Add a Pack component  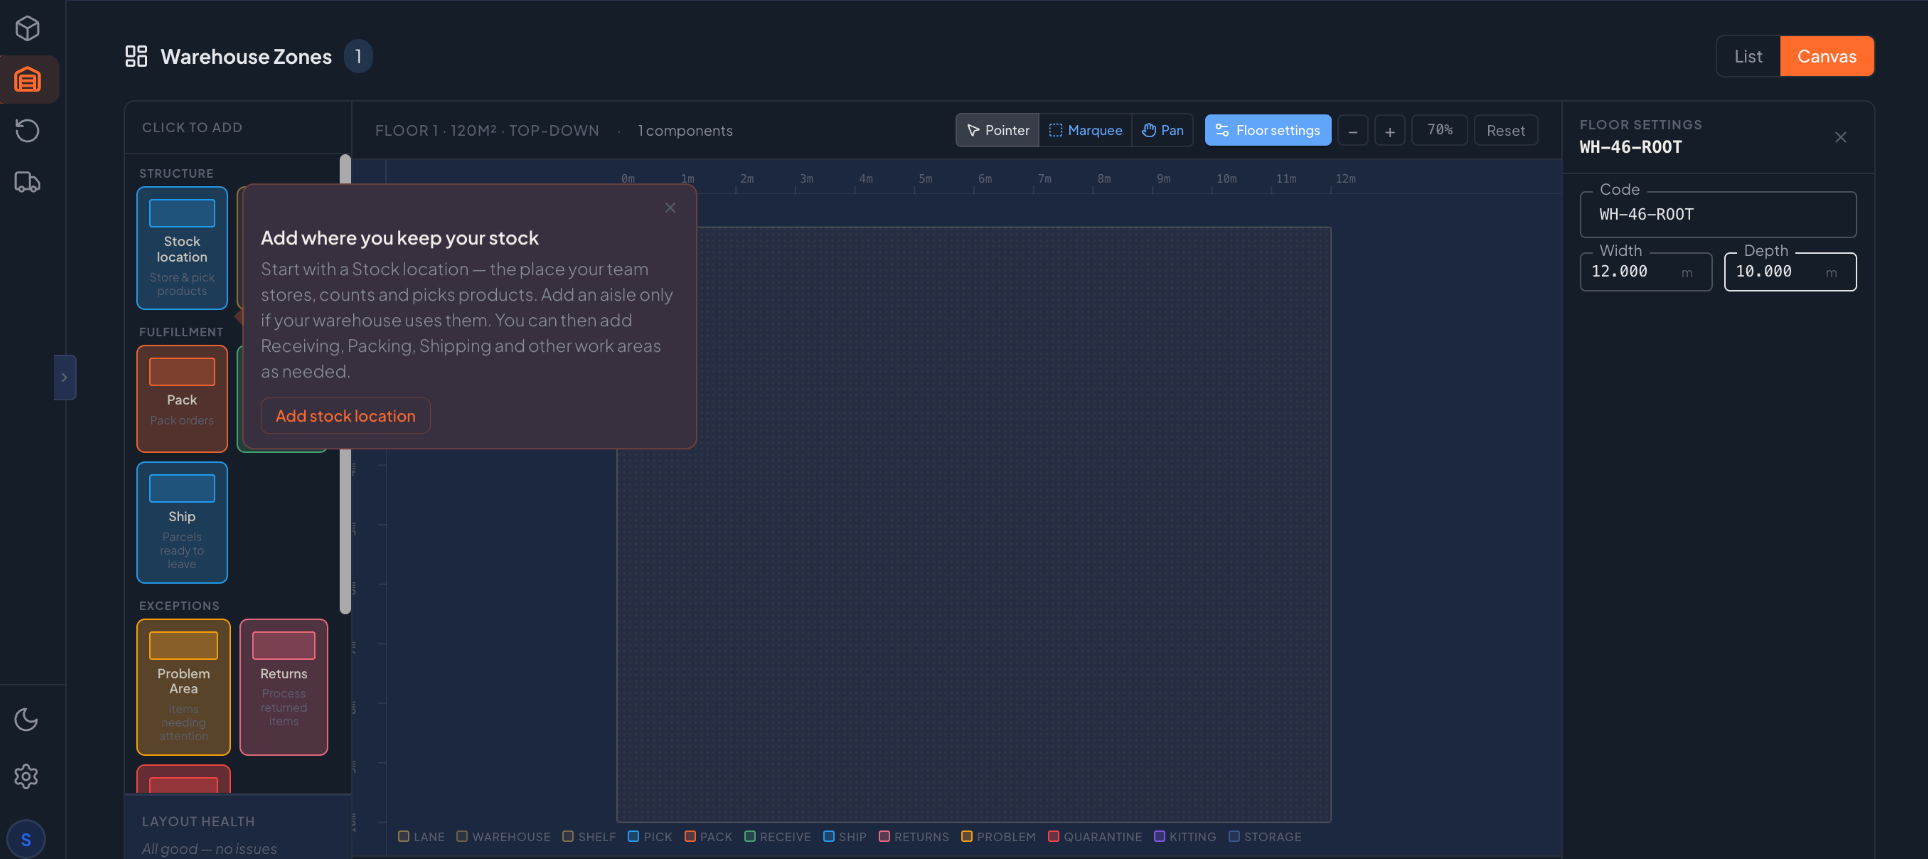(x=182, y=398)
